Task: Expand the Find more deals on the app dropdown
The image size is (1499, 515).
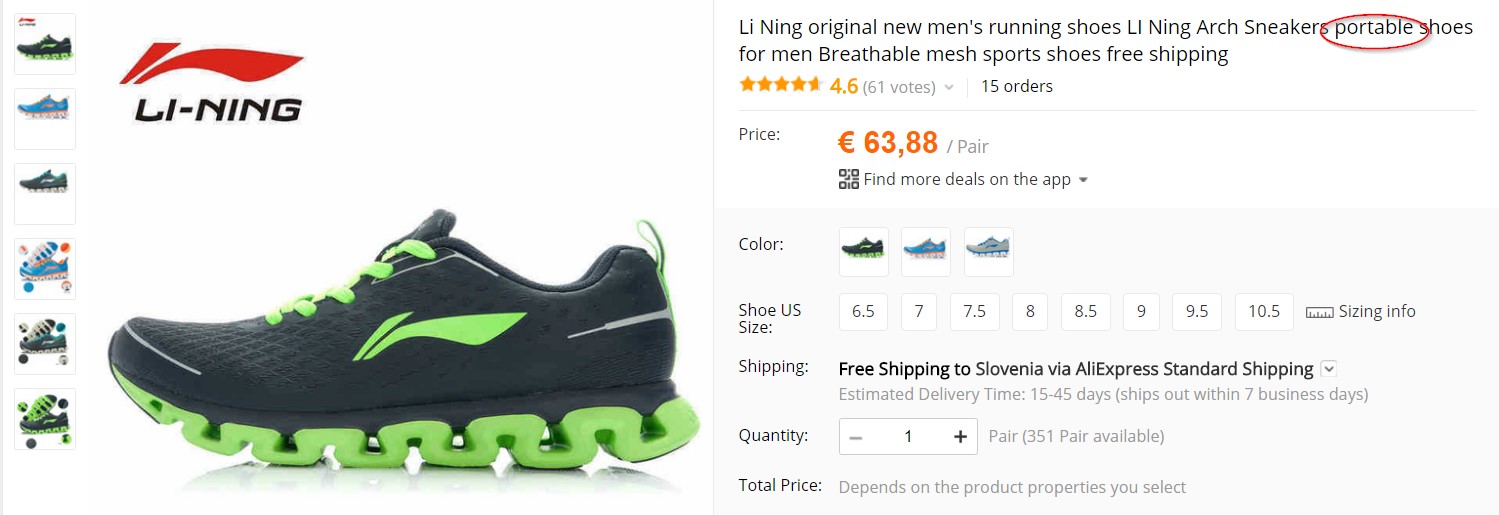Action: pos(1083,181)
